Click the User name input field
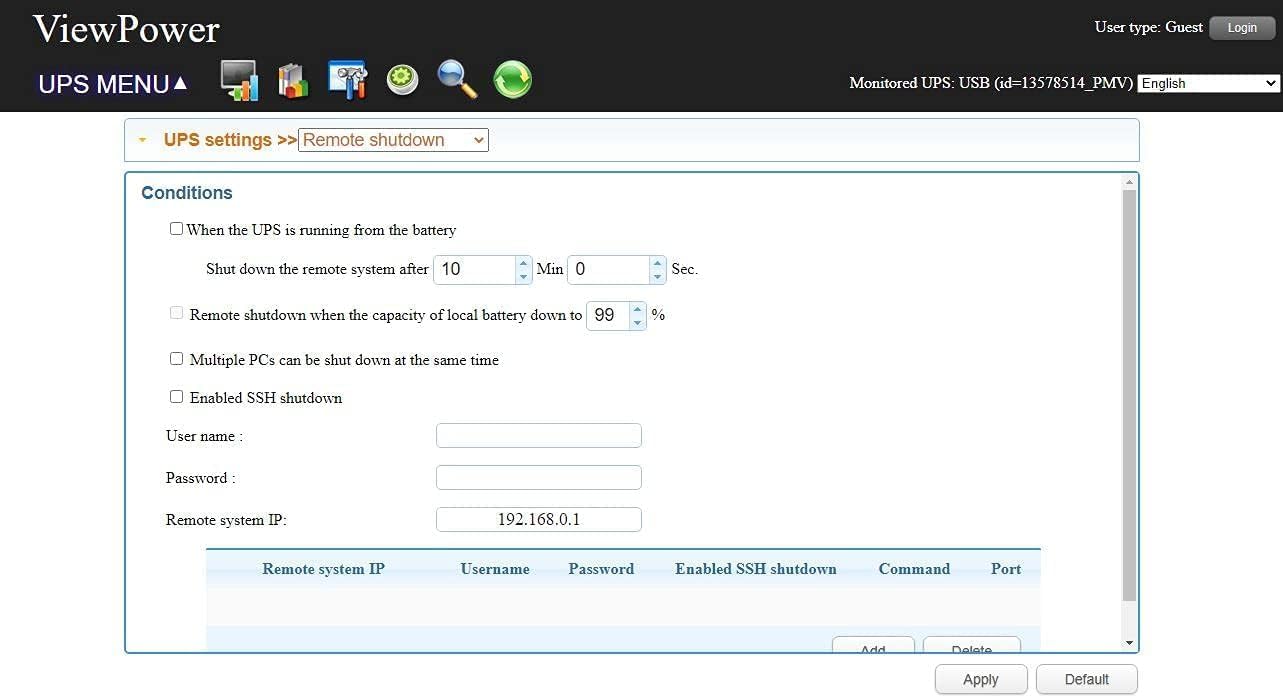The image size is (1283, 698). coord(539,435)
